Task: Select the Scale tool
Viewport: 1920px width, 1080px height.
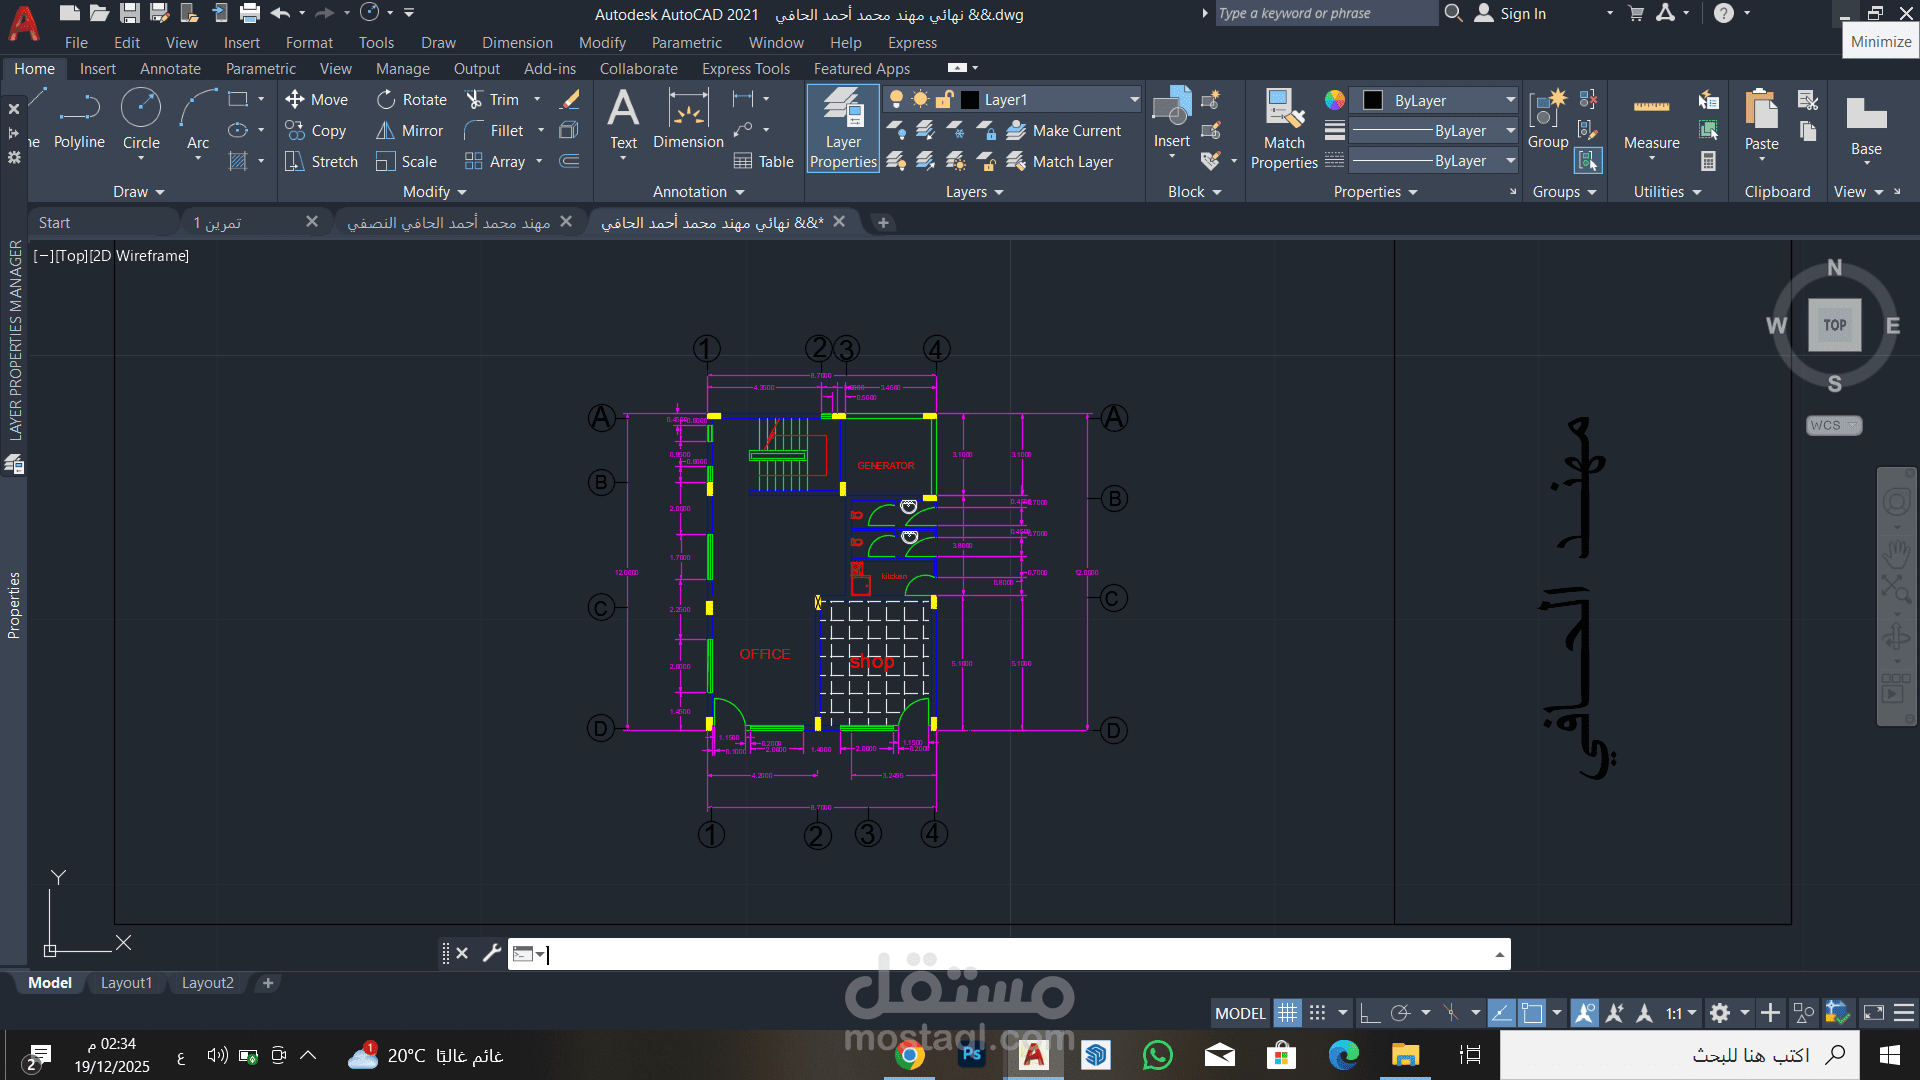Action: tap(406, 162)
